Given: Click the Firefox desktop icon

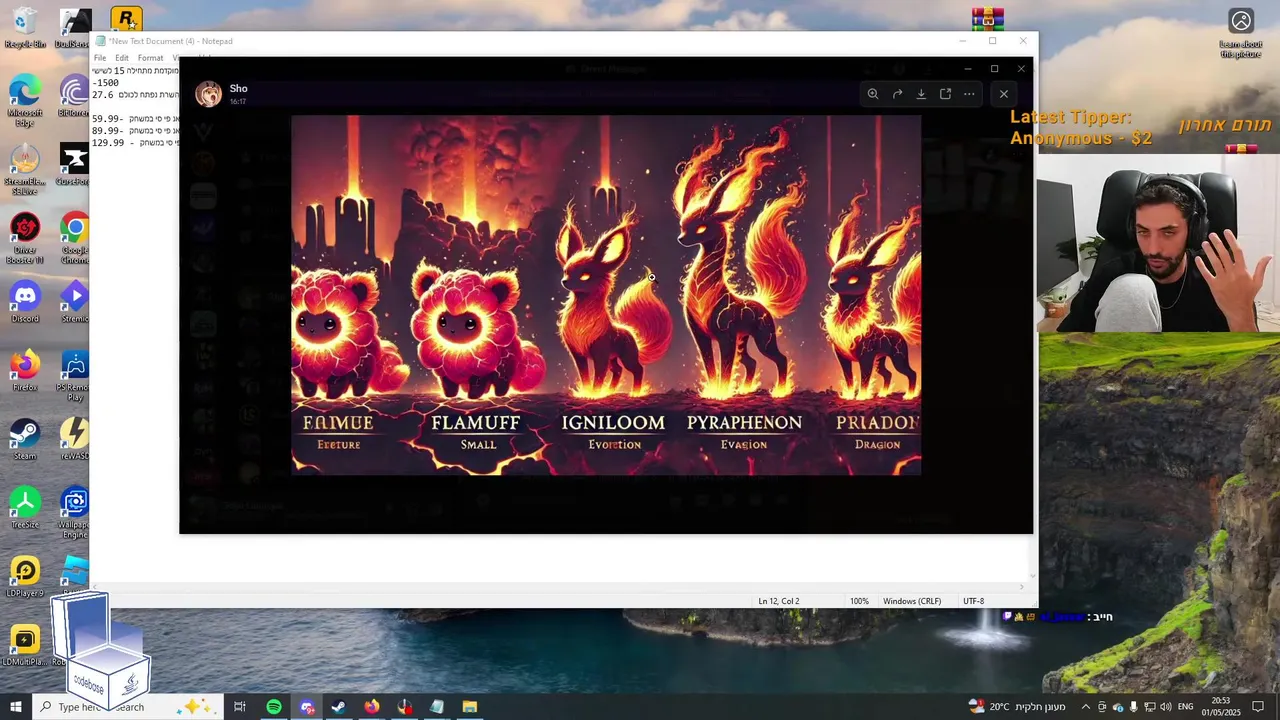Looking at the screenshot, I should click(25, 371).
